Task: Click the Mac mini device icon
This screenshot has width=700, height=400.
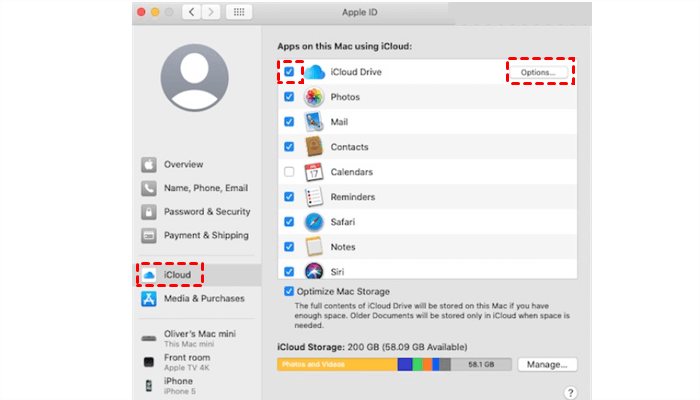Action: pos(149,338)
